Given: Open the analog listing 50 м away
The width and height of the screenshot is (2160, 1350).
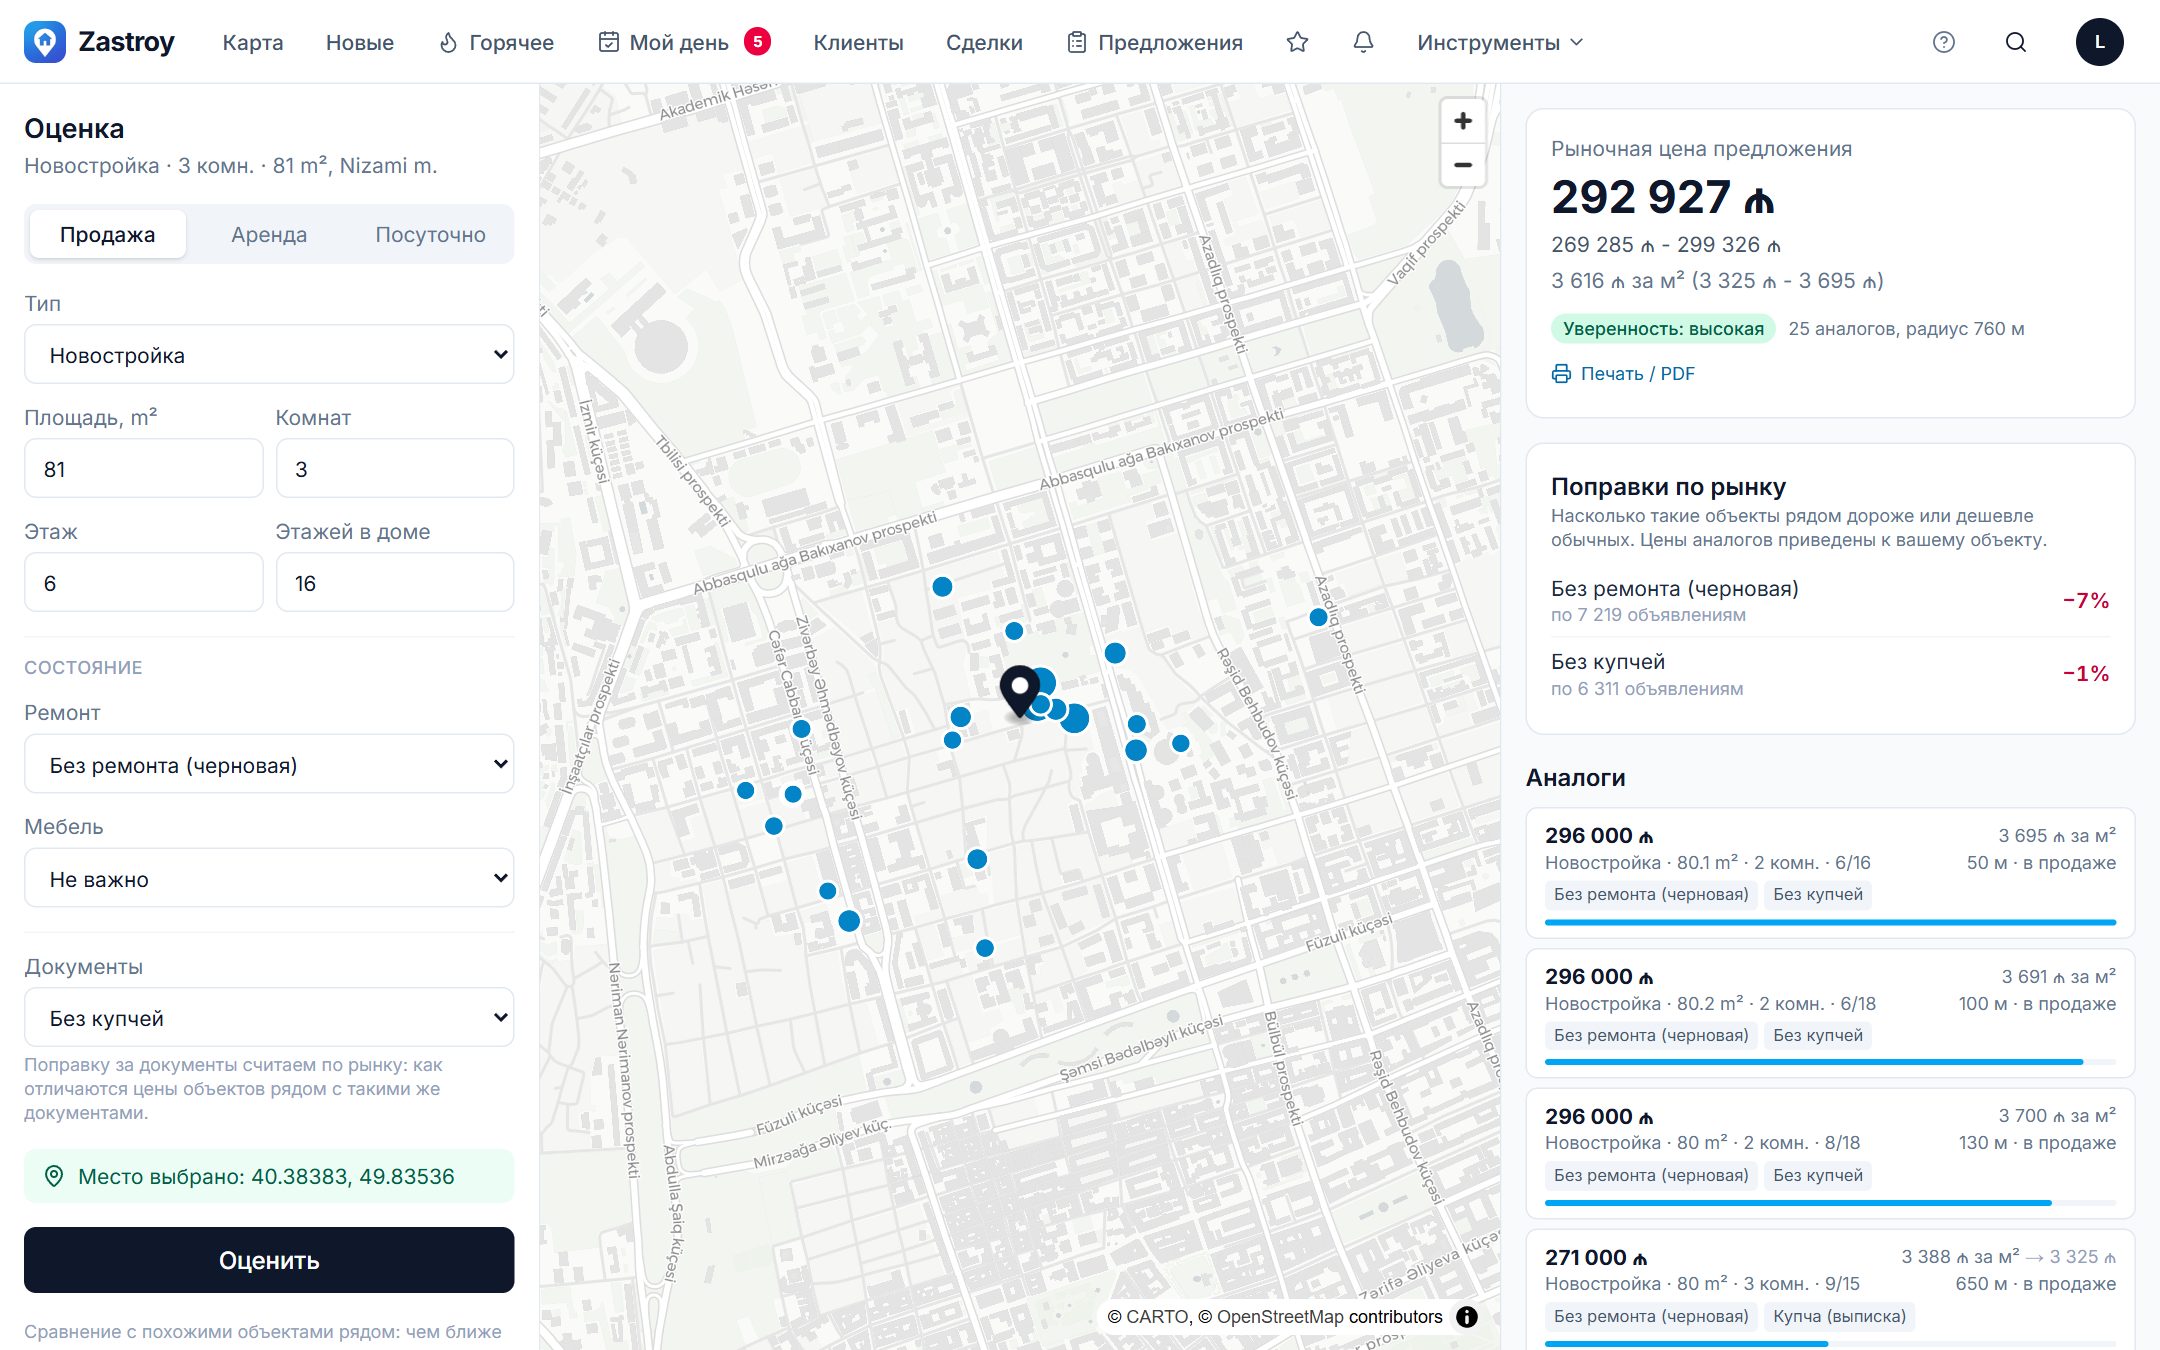Looking at the screenshot, I should pos(1830,873).
